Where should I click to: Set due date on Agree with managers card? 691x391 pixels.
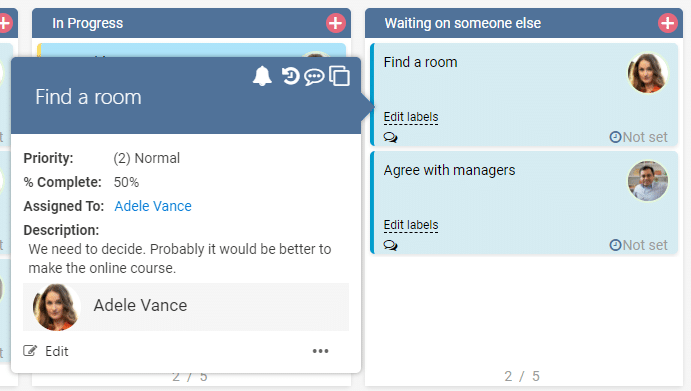(x=639, y=245)
